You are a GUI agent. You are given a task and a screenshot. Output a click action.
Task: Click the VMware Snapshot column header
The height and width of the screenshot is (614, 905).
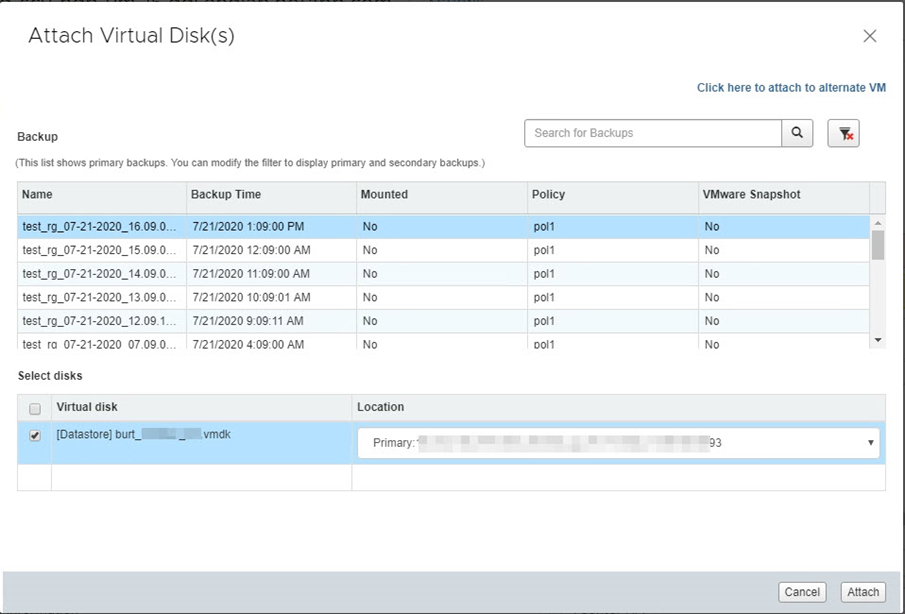(x=780, y=195)
